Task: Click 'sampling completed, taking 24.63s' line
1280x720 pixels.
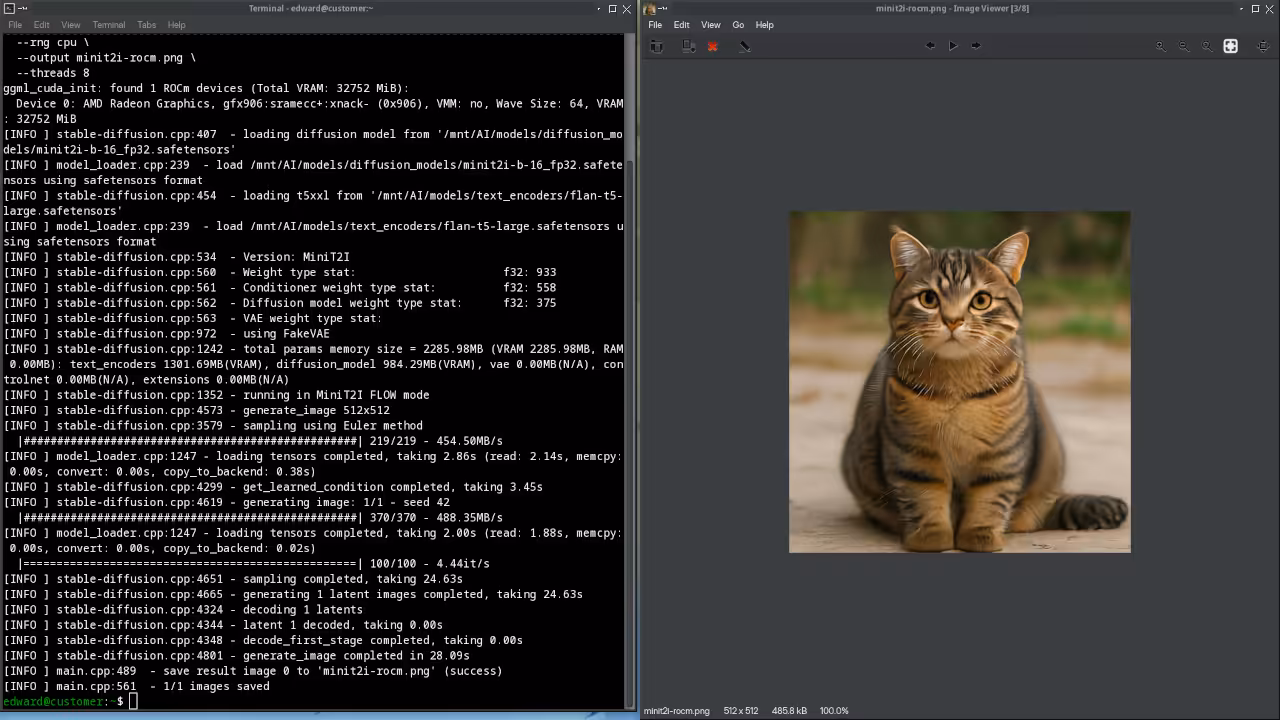Action: tap(233, 579)
